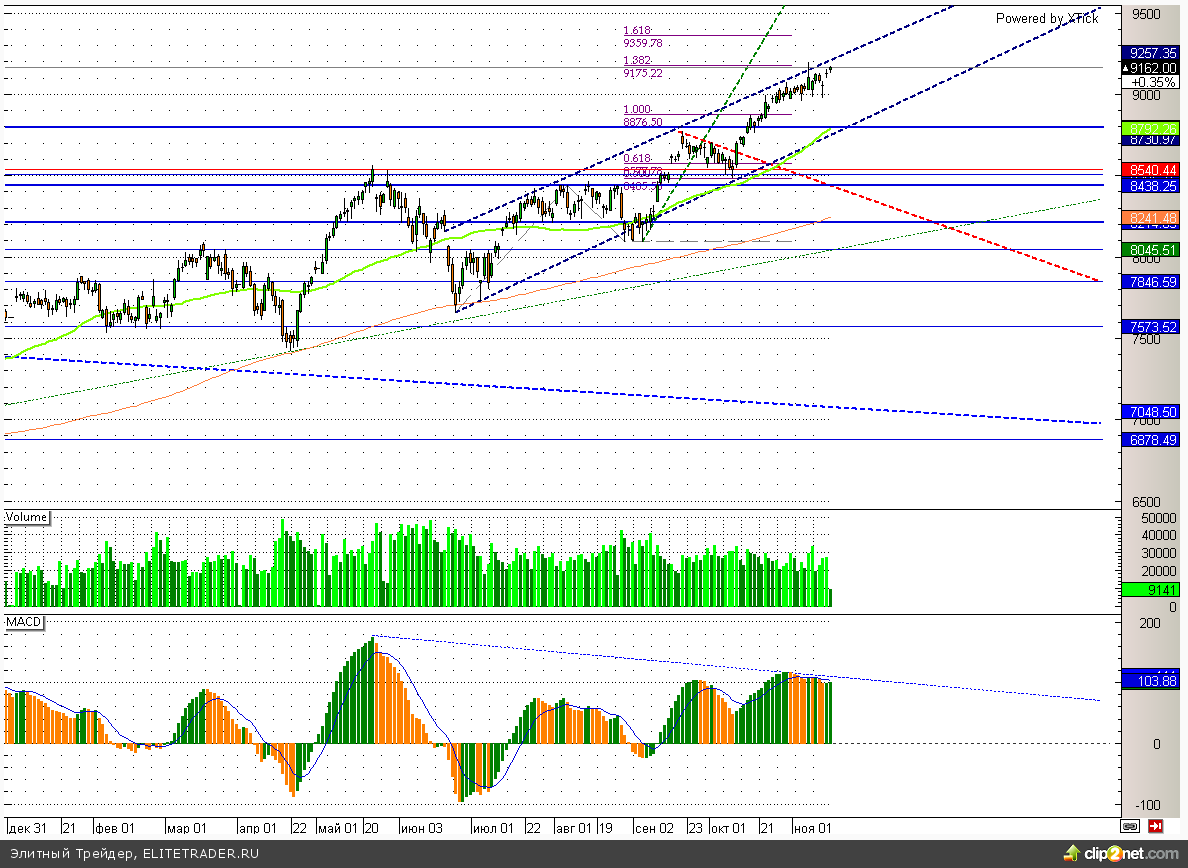
Task: Click the orange 8241.48 price label
Action: pos(1149,218)
